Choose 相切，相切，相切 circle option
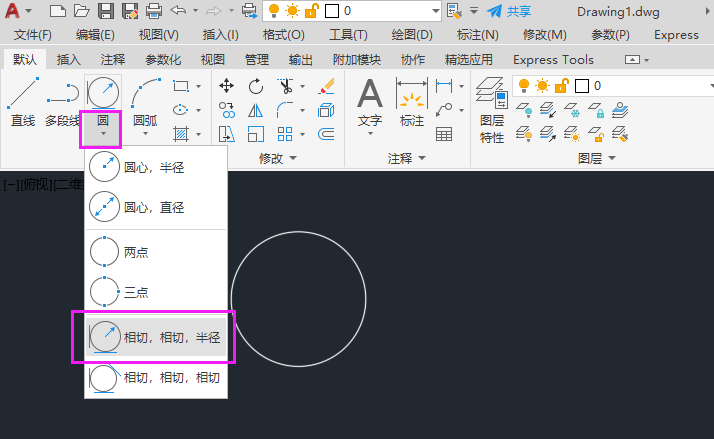The width and height of the screenshot is (714, 439). point(156,378)
